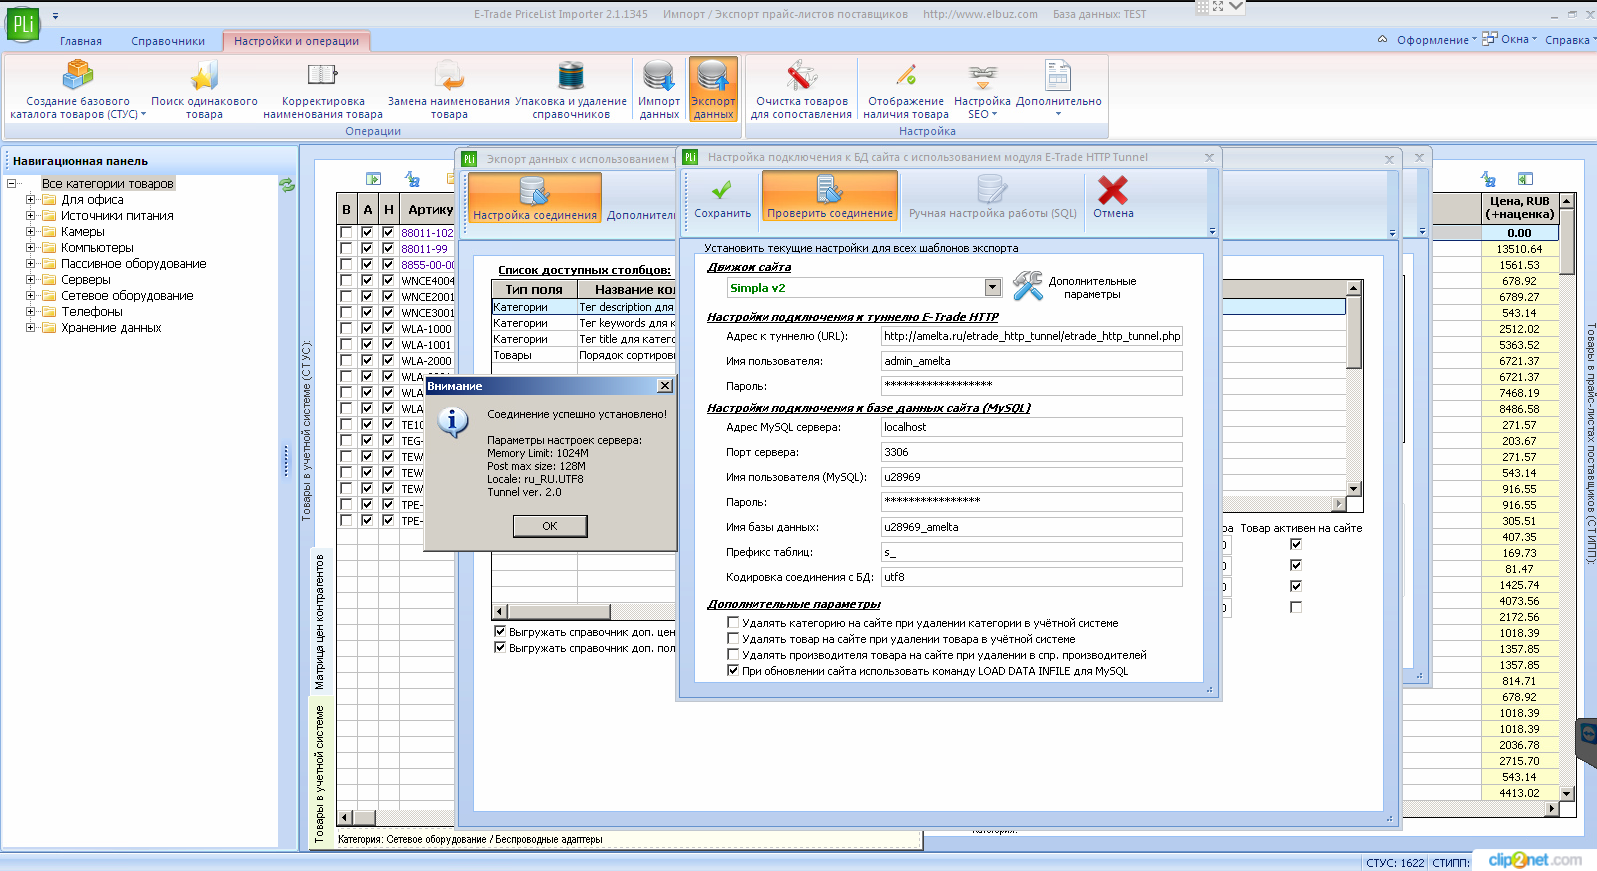Toggle the A-column box for row 88011-99
Viewport: 1597px width, 871px height.
point(367,249)
